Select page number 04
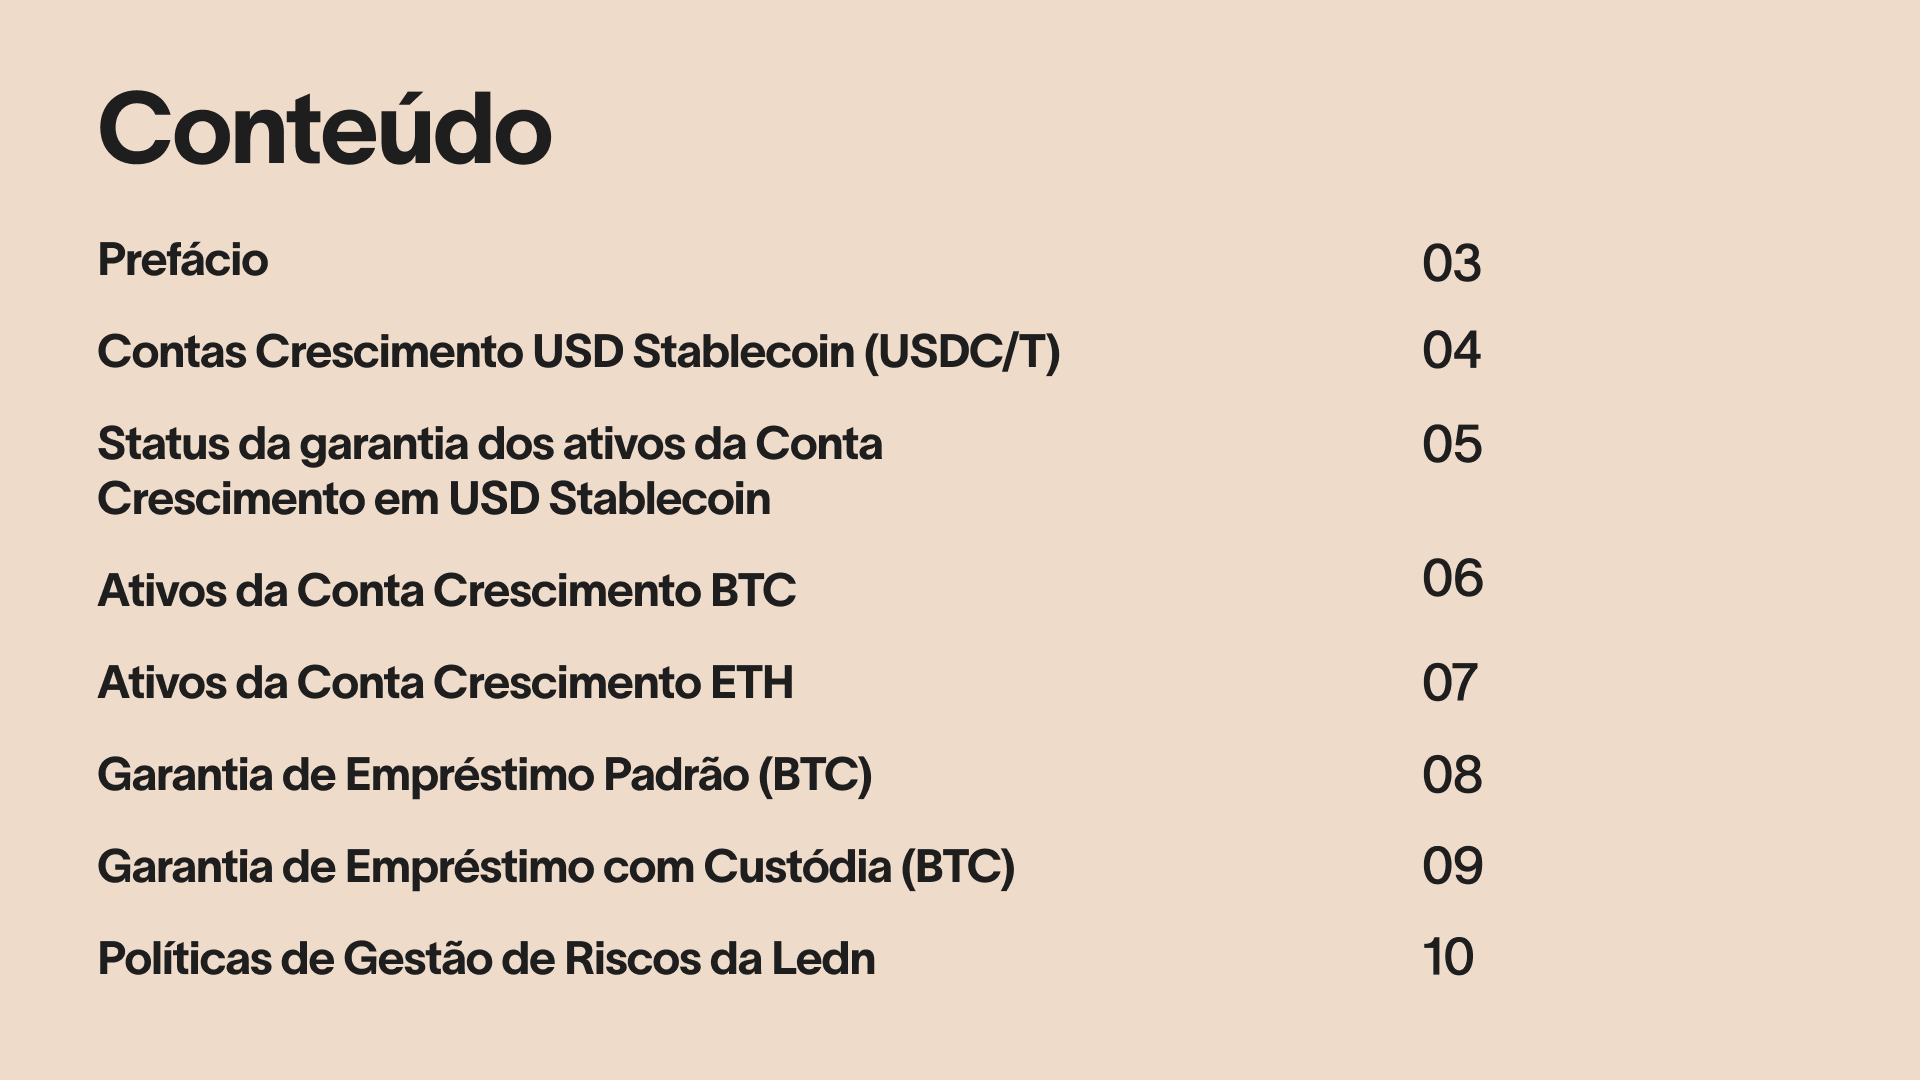Viewport: 1920px width, 1080px height. pos(1452,351)
